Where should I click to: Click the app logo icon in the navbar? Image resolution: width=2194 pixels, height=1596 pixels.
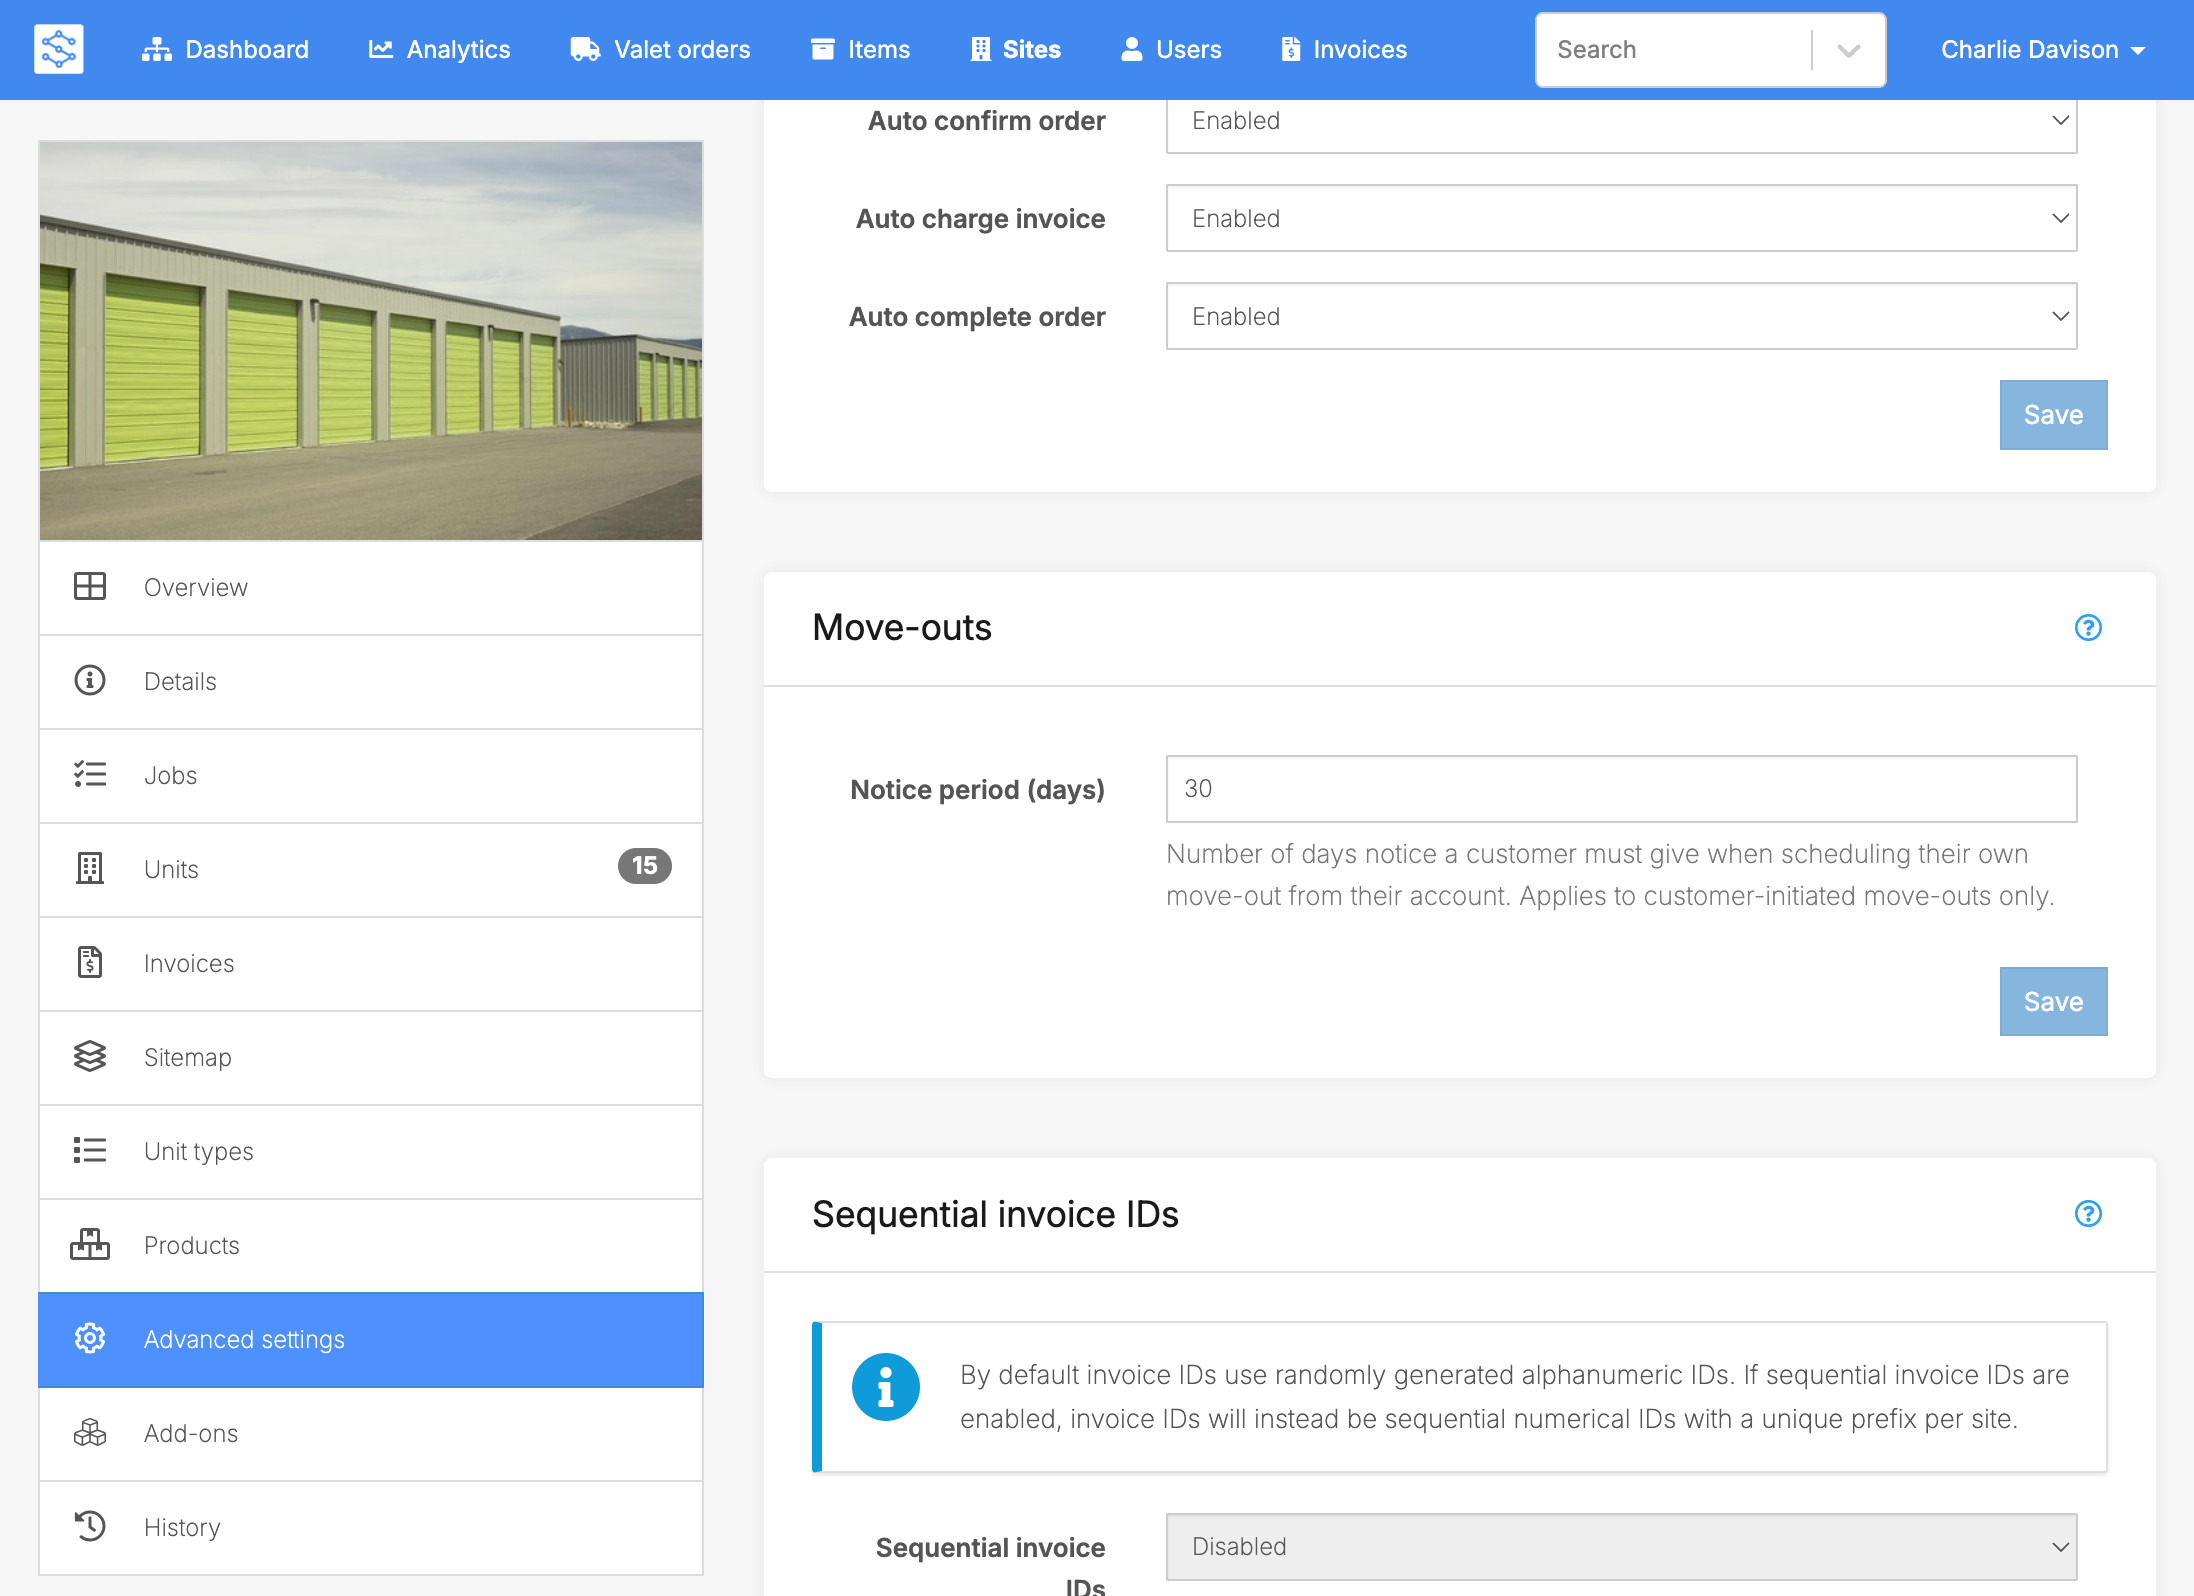(x=59, y=49)
